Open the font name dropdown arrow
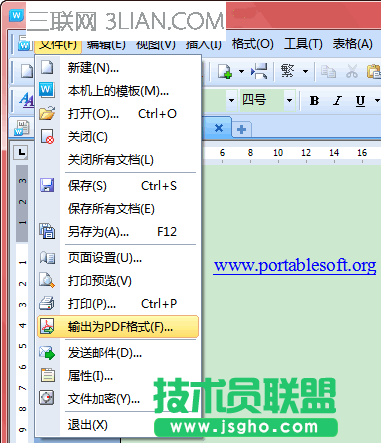Screen dimensions: 381x443 click(231, 100)
